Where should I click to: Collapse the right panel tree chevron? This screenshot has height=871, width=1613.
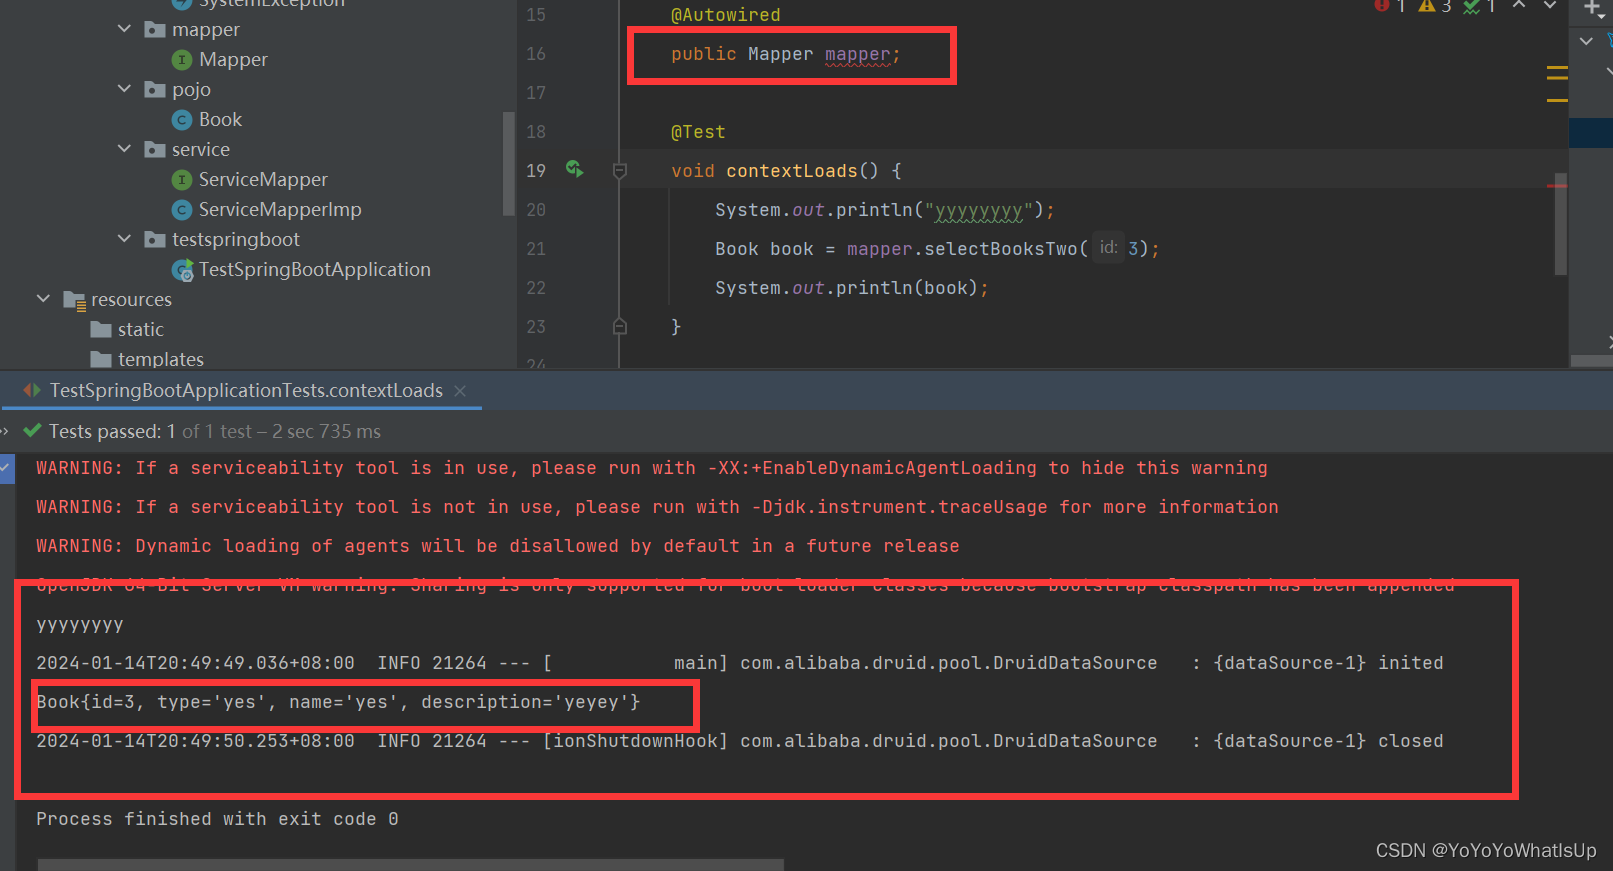point(1586,41)
